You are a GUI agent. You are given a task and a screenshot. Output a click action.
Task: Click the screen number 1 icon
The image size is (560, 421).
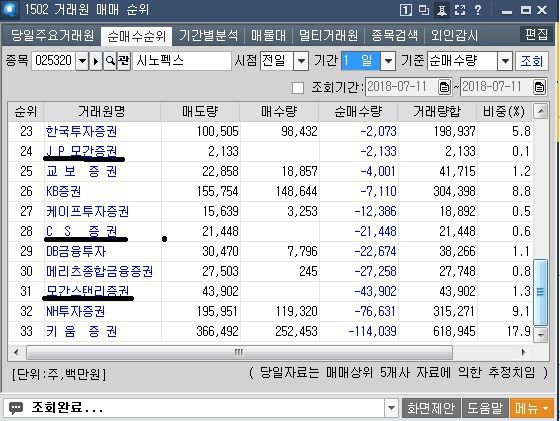(405, 10)
